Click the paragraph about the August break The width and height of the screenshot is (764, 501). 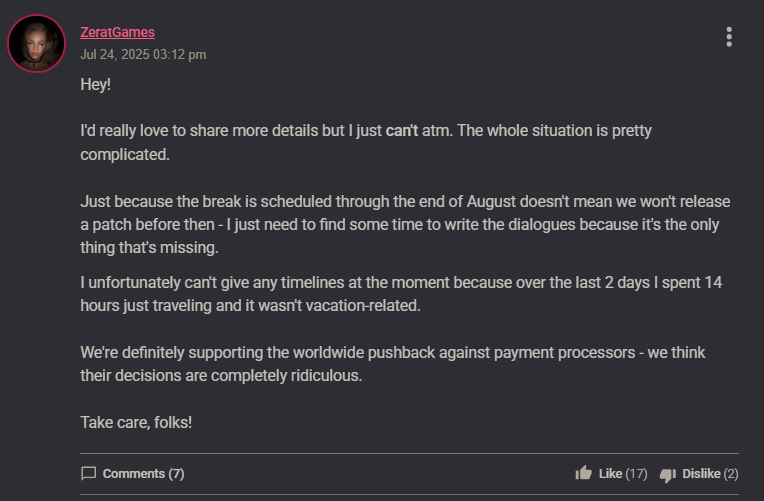tap(400, 225)
